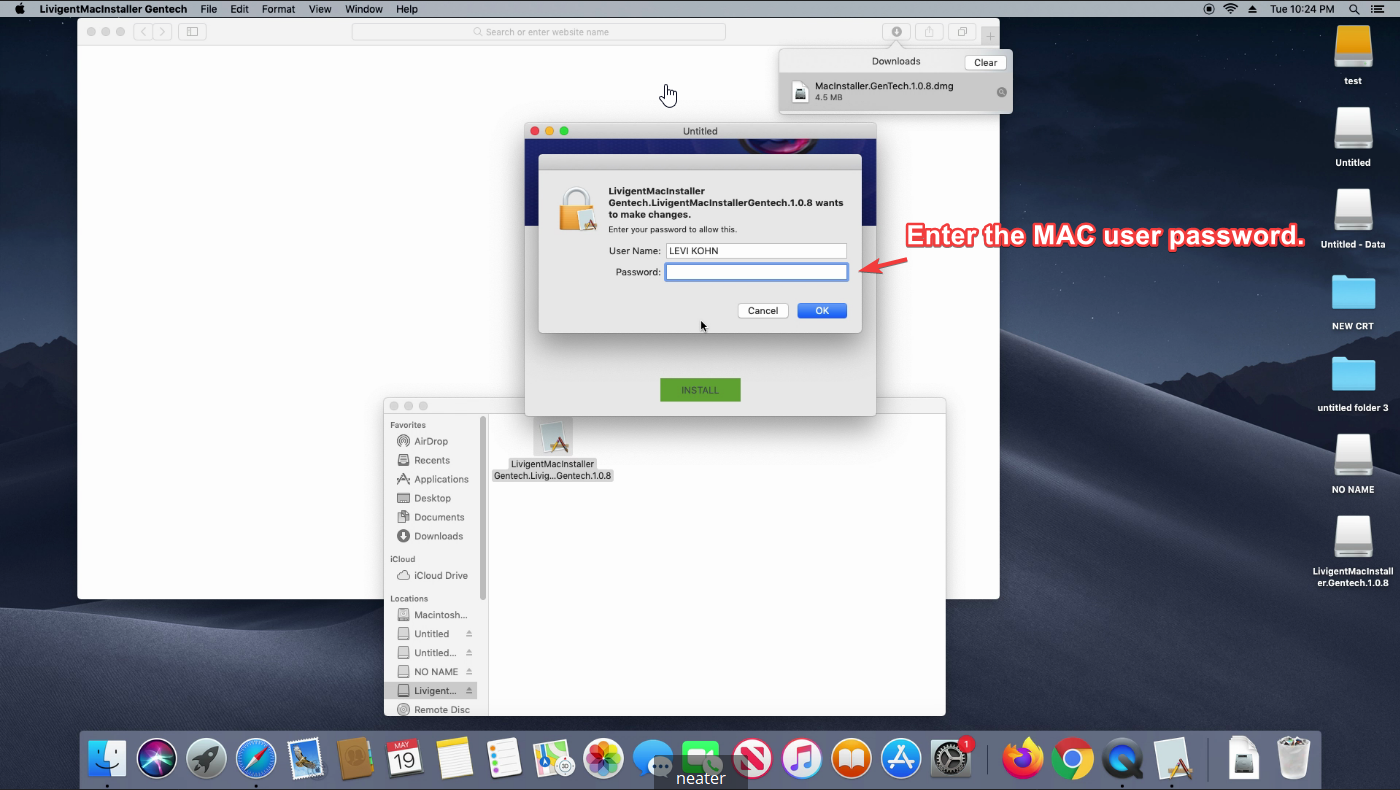Click OK in the authentication dialog
The width and height of the screenshot is (1400, 790).
click(x=822, y=311)
